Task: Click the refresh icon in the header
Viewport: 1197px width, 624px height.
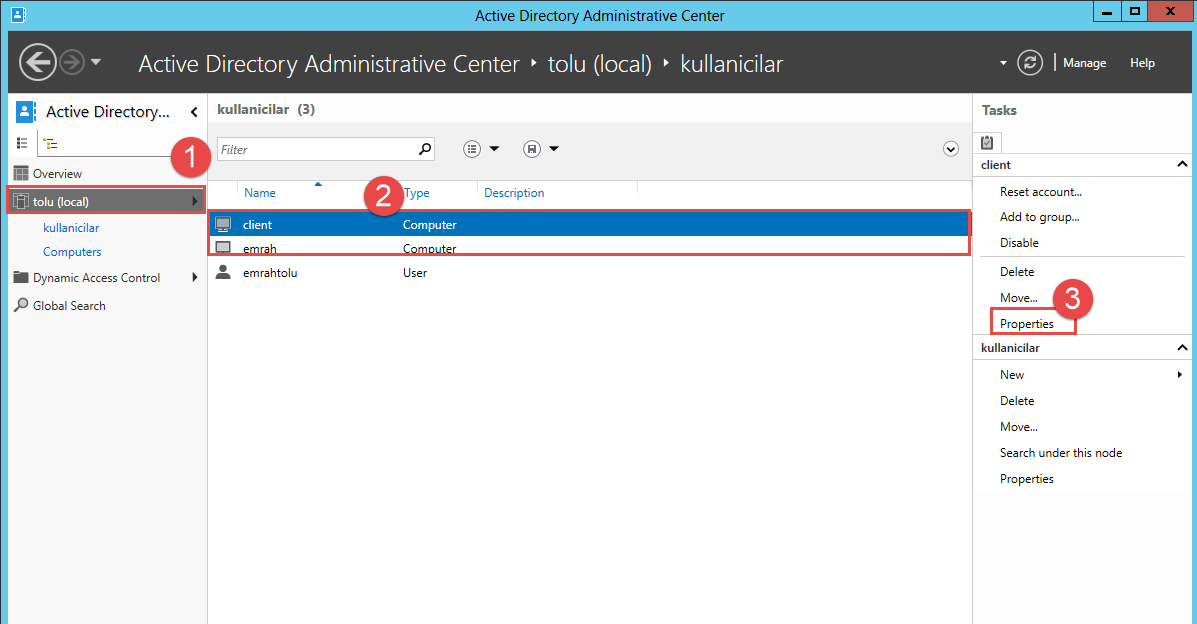Action: 1030,63
